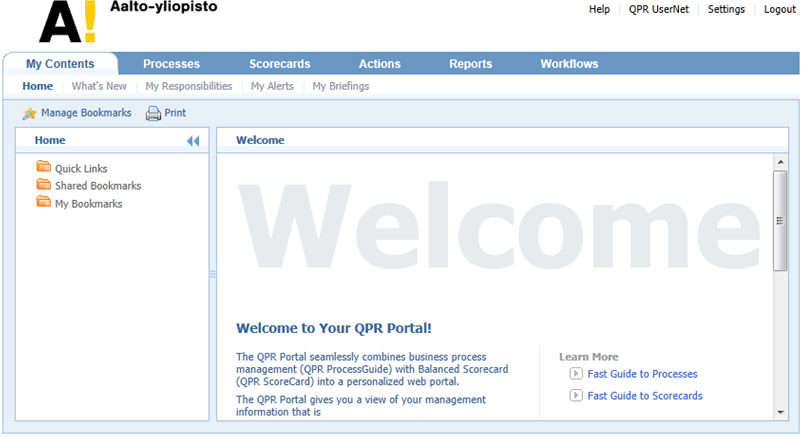Open the Actions tab
The image size is (802, 437).
pyautogui.click(x=380, y=64)
